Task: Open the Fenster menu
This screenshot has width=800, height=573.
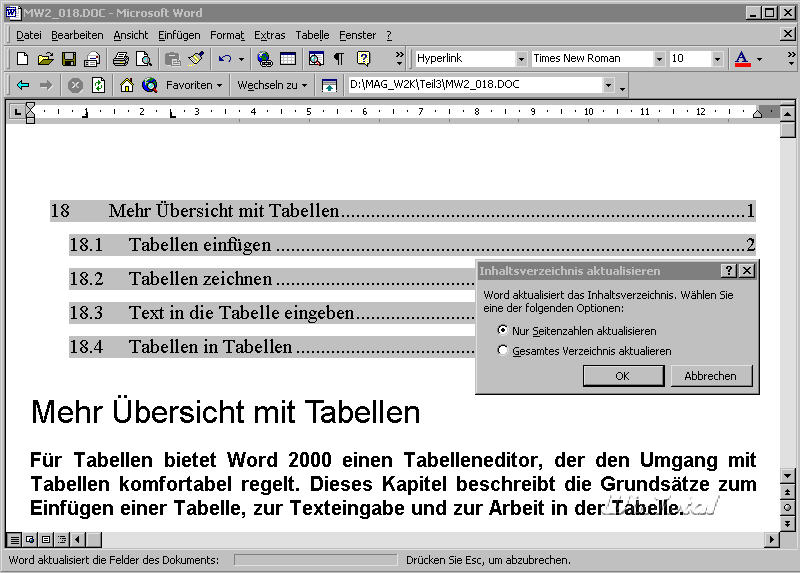Action: 357,35
